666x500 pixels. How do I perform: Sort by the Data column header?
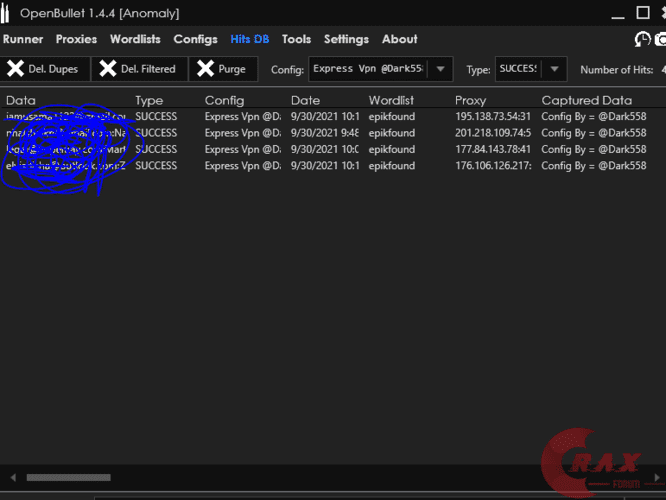click(21, 100)
